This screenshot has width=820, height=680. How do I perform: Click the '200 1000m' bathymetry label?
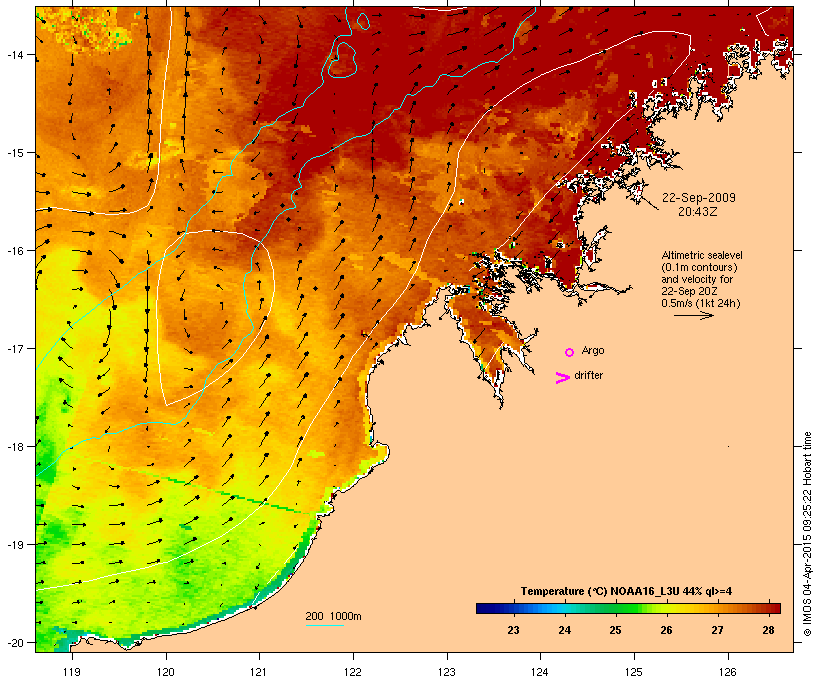pyautogui.click(x=333, y=616)
